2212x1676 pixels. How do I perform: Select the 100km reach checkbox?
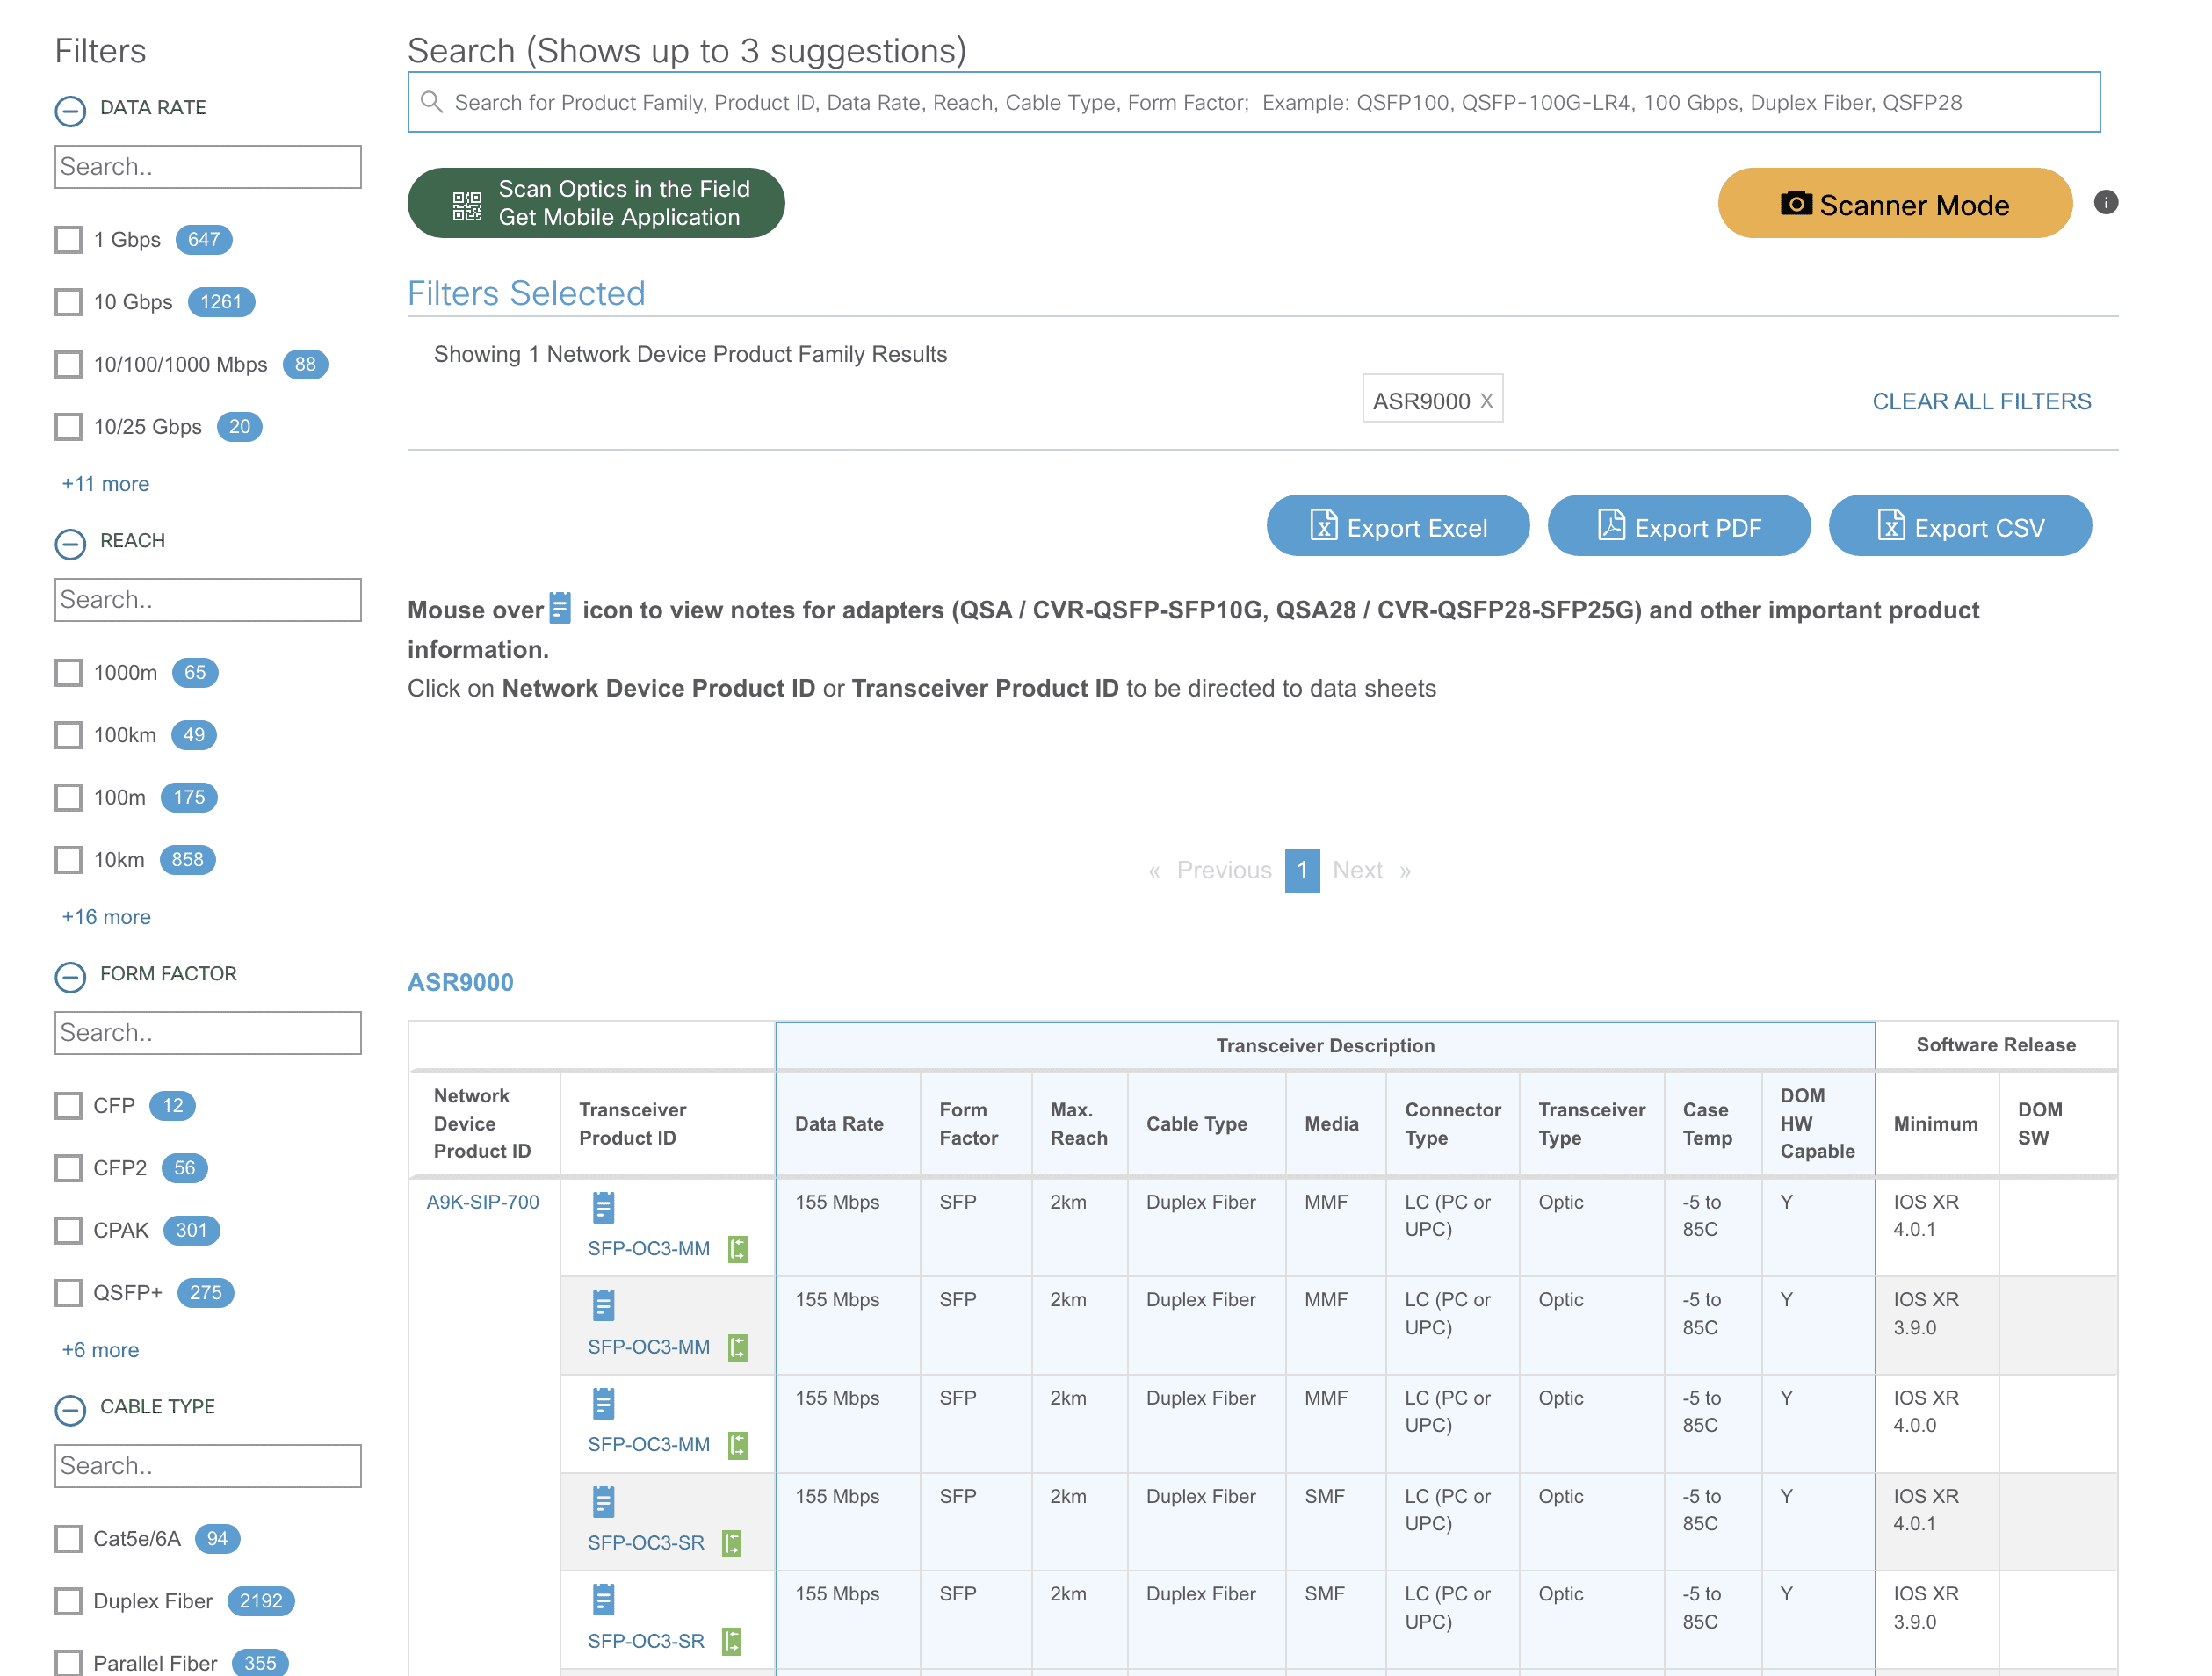68,735
